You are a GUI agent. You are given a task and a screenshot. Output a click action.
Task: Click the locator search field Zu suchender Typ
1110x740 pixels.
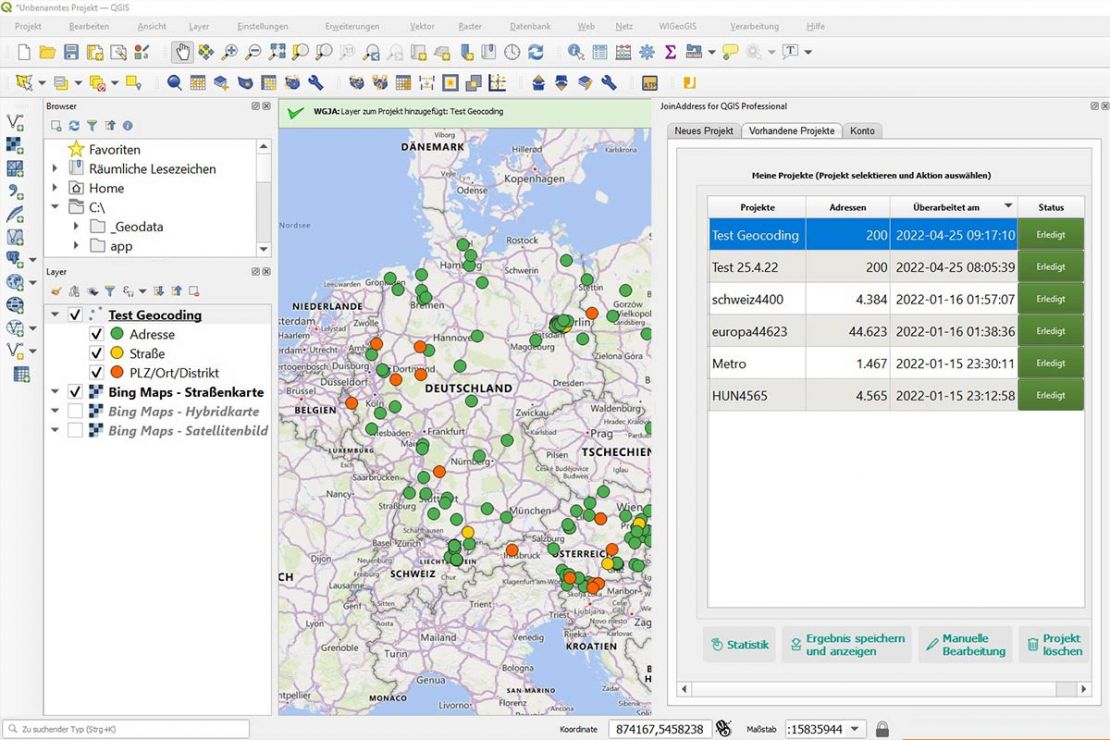pos(127,729)
